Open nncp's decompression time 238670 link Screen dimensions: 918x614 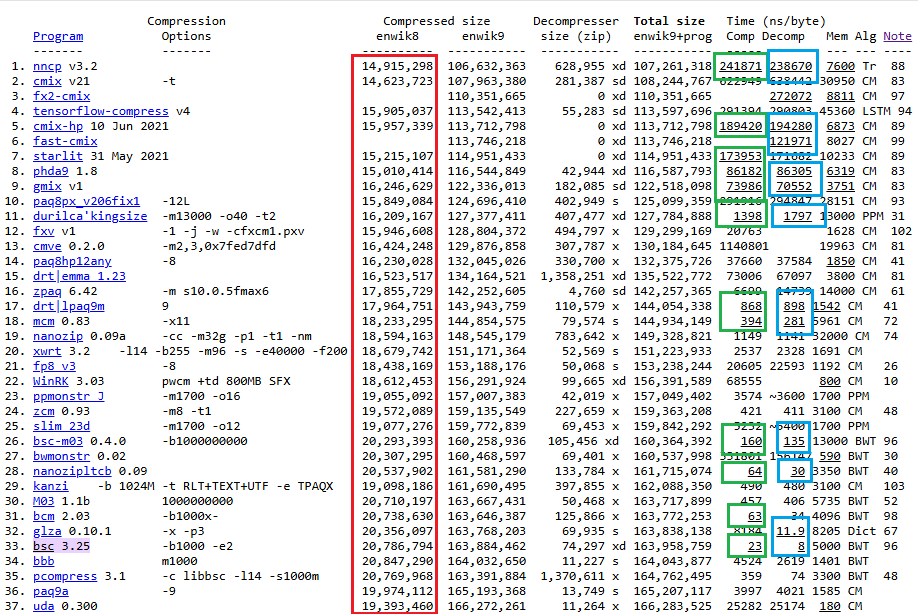click(791, 66)
